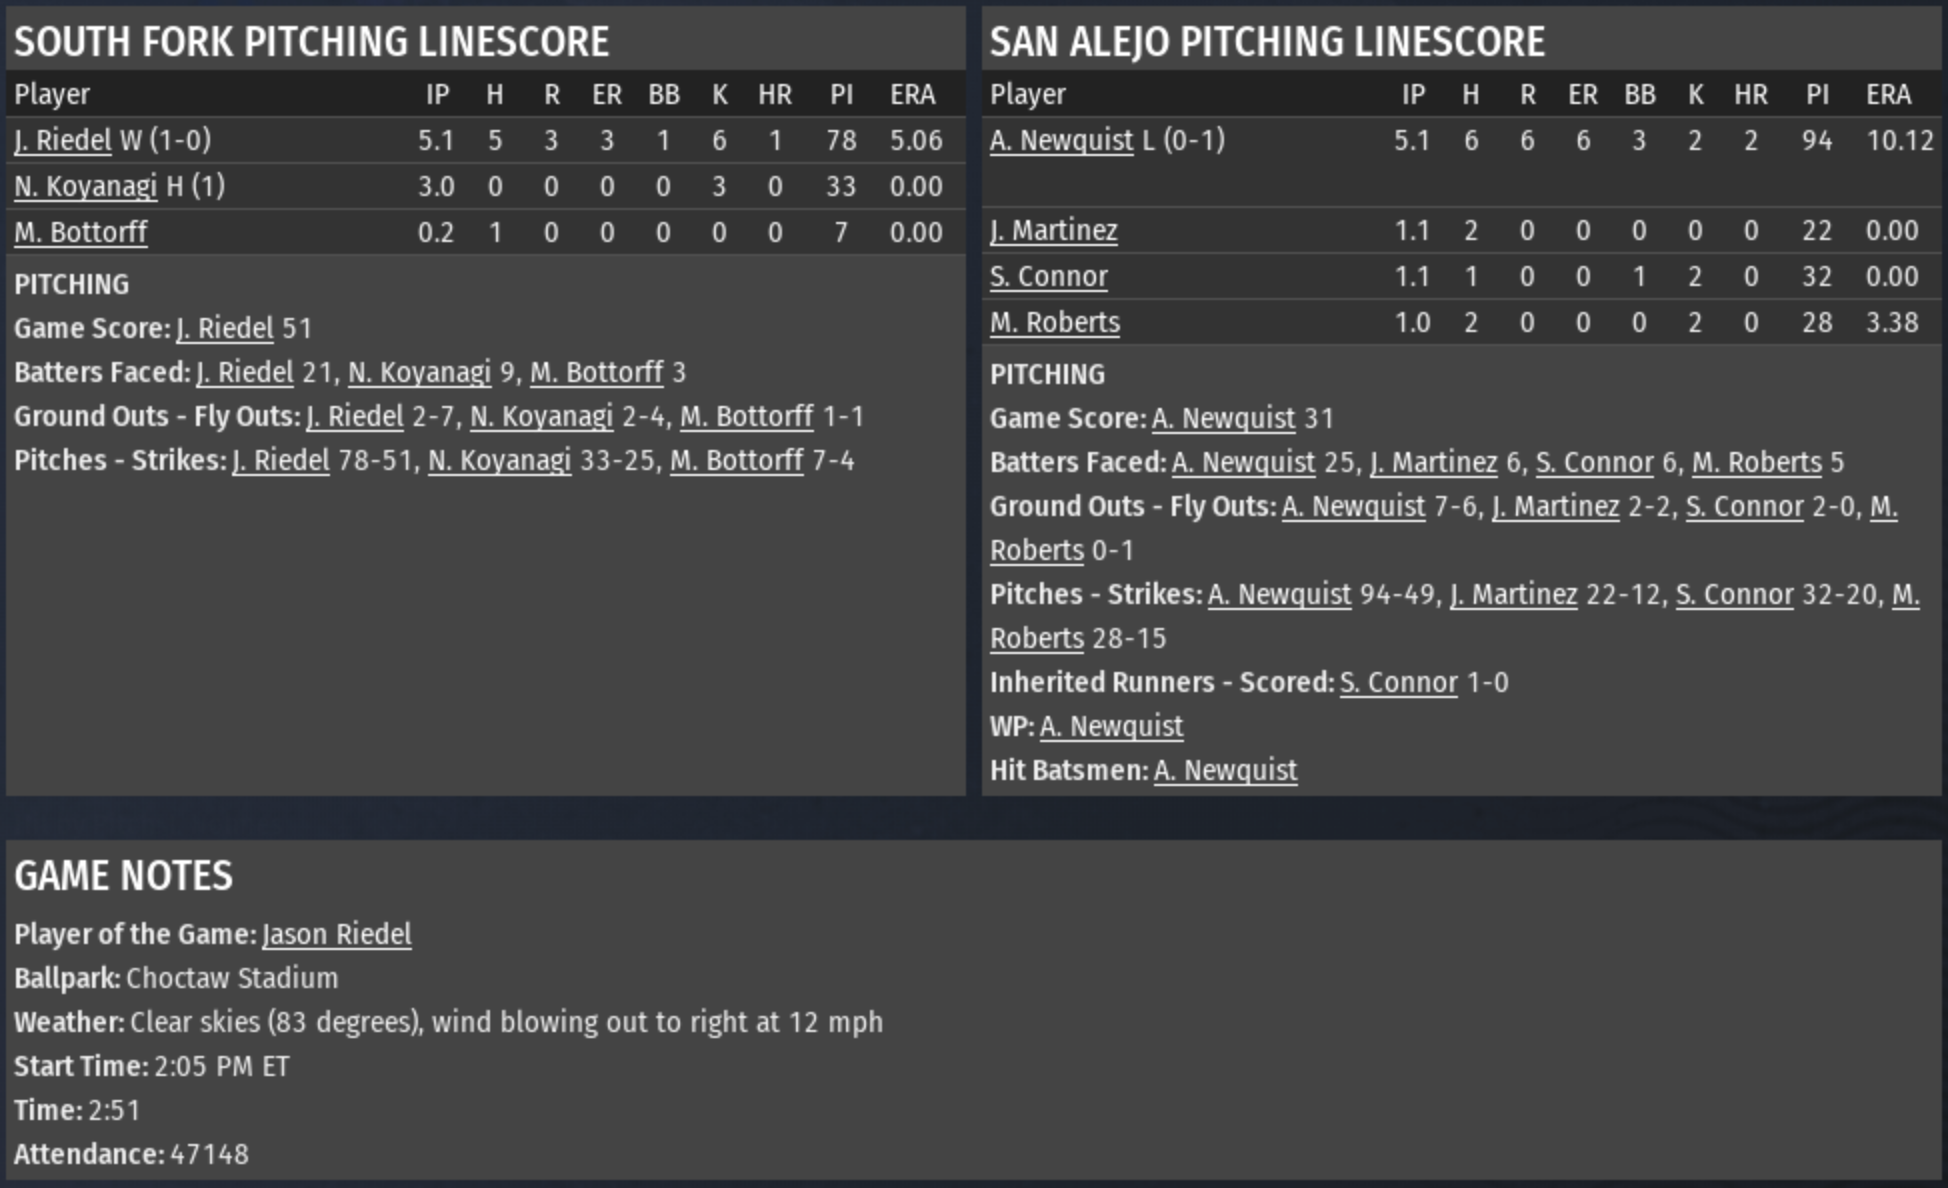Click J. Riedel in Pitches - Strikes line
The height and width of the screenshot is (1188, 1948).
click(x=280, y=460)
